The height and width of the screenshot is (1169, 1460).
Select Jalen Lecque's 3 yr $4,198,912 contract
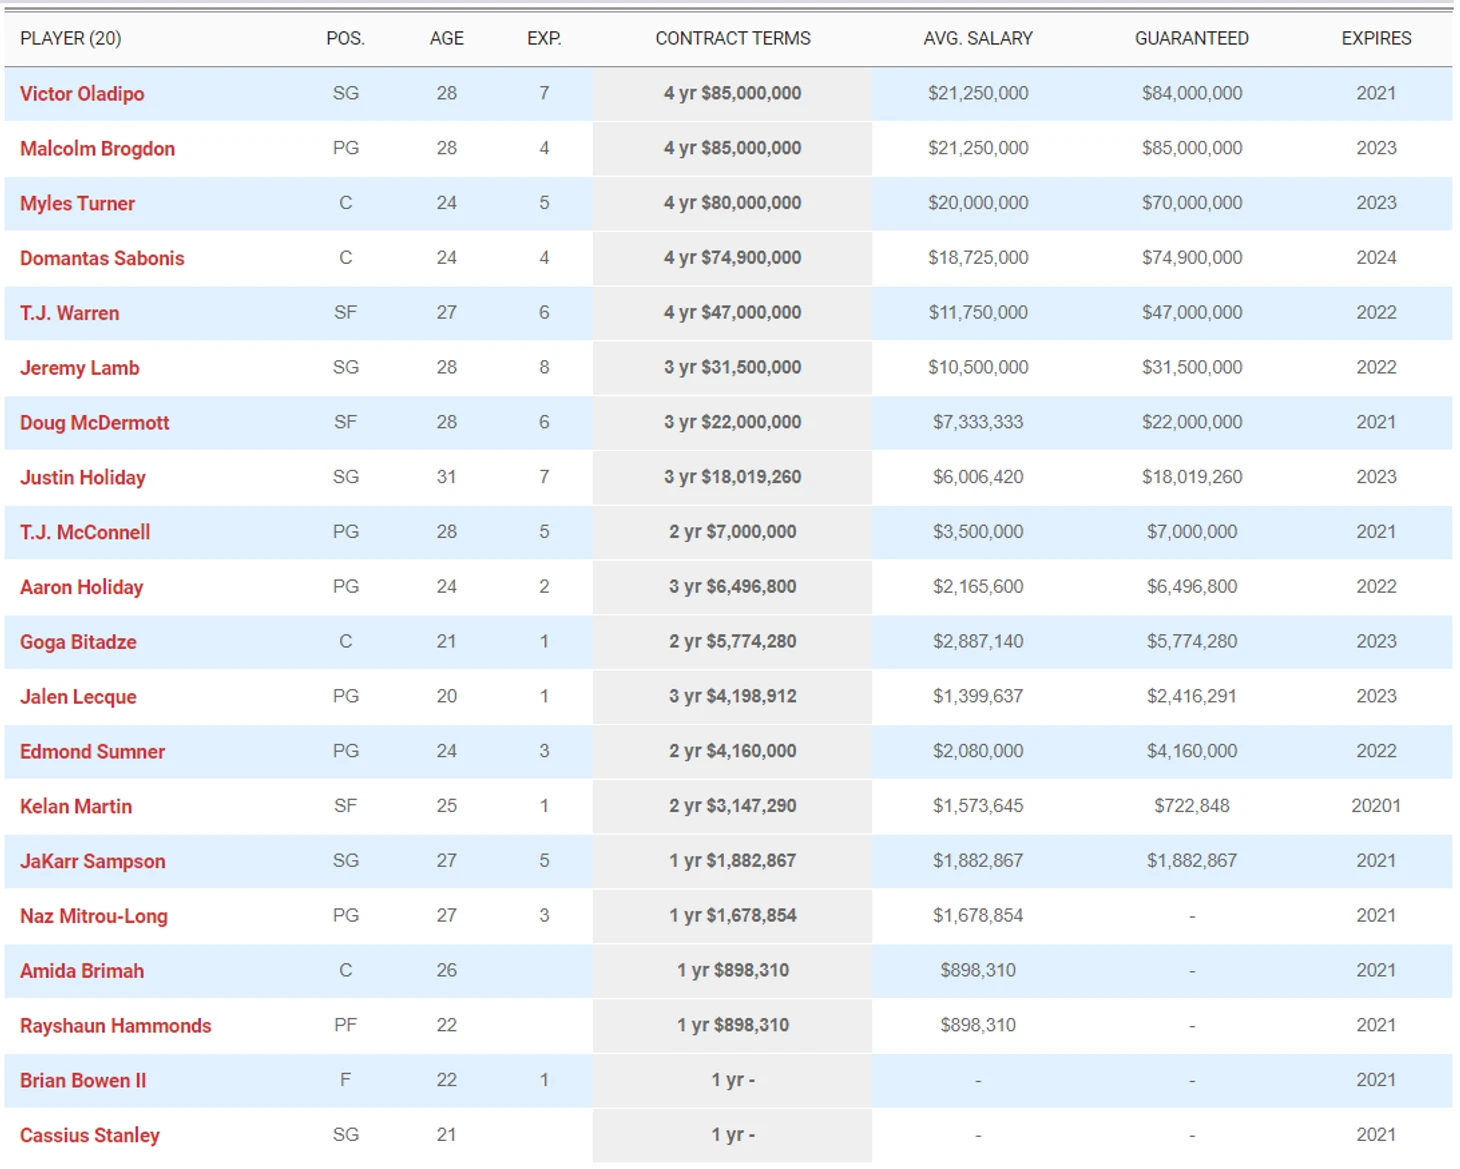[733, 697]
